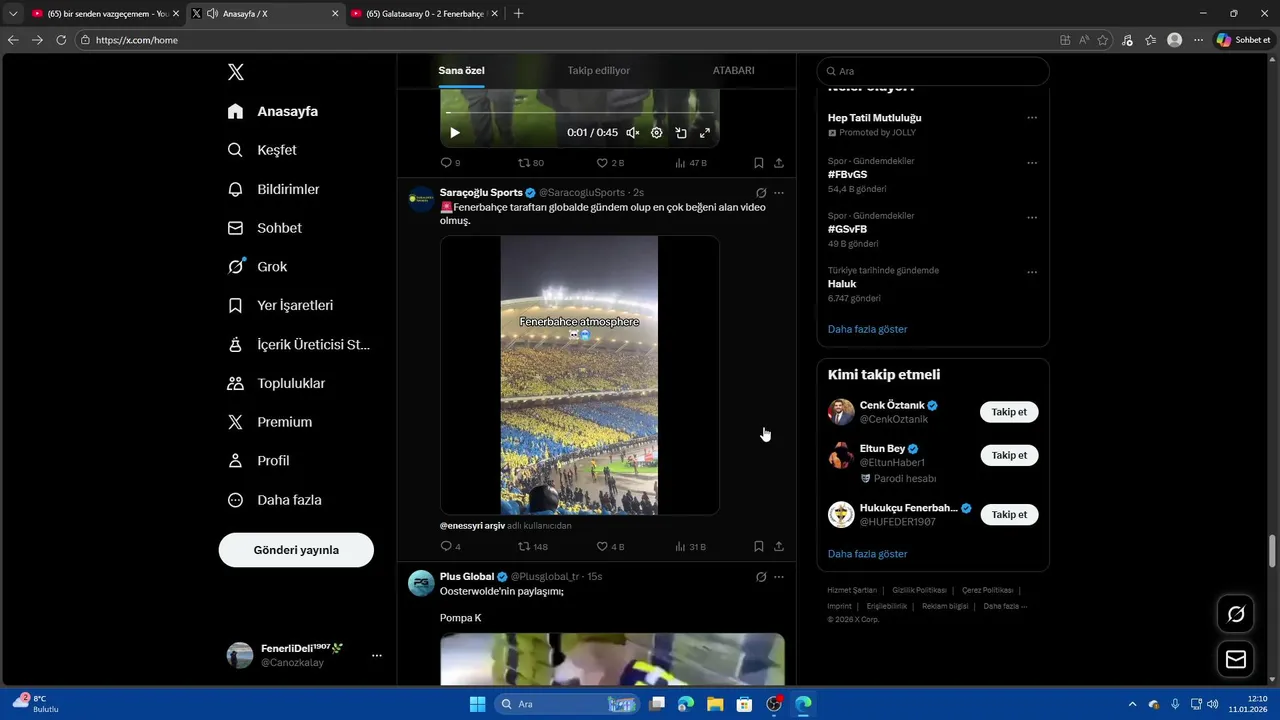Viewport: 1280px width, 720px height.
Task: Click the X logo in the sidebar
Action: coord(236,72)
